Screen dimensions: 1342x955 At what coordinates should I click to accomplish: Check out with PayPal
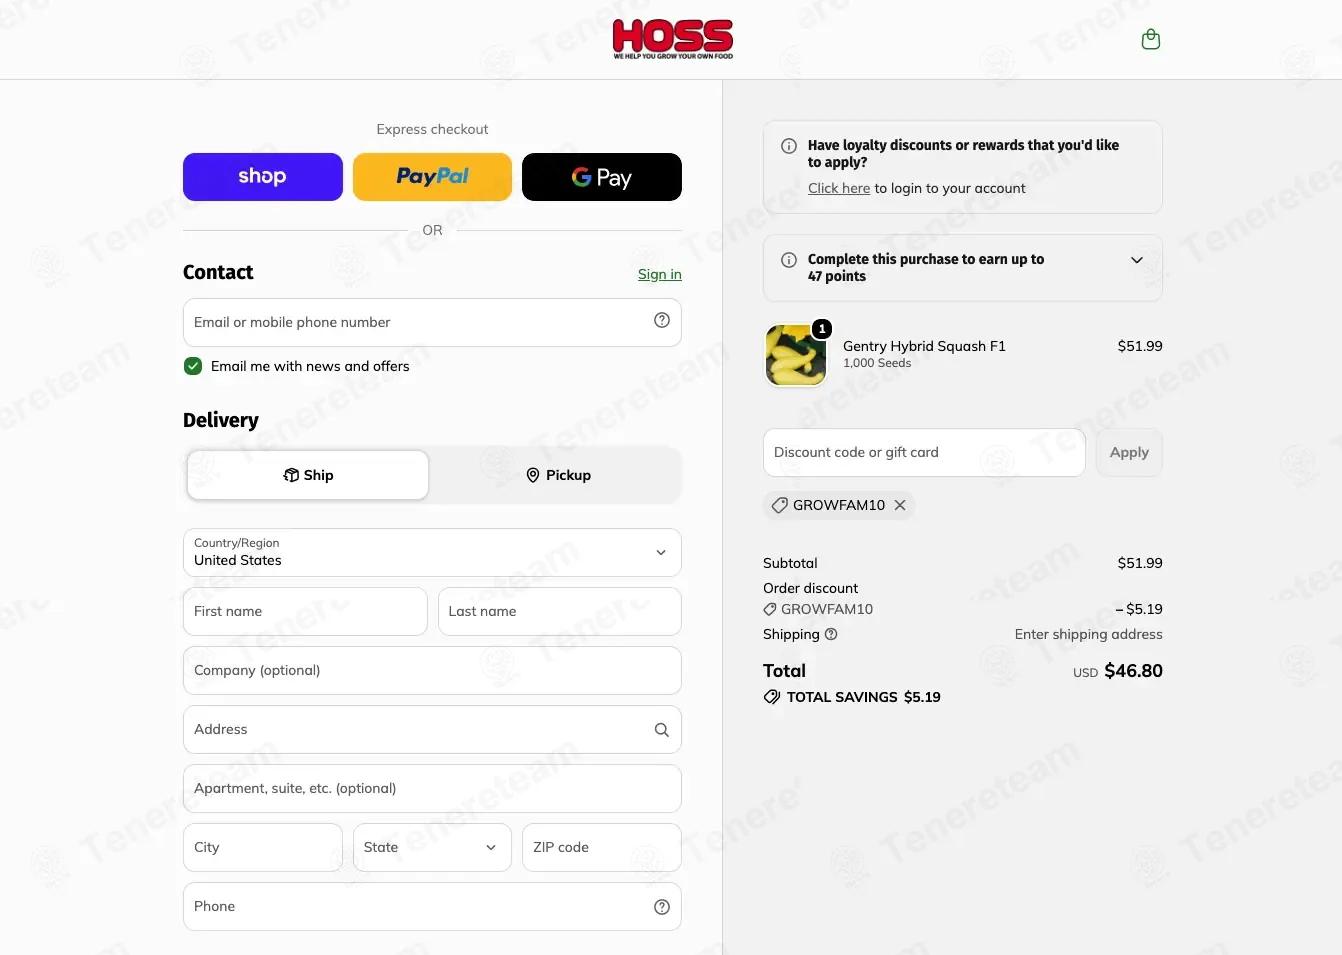point(432,177)
